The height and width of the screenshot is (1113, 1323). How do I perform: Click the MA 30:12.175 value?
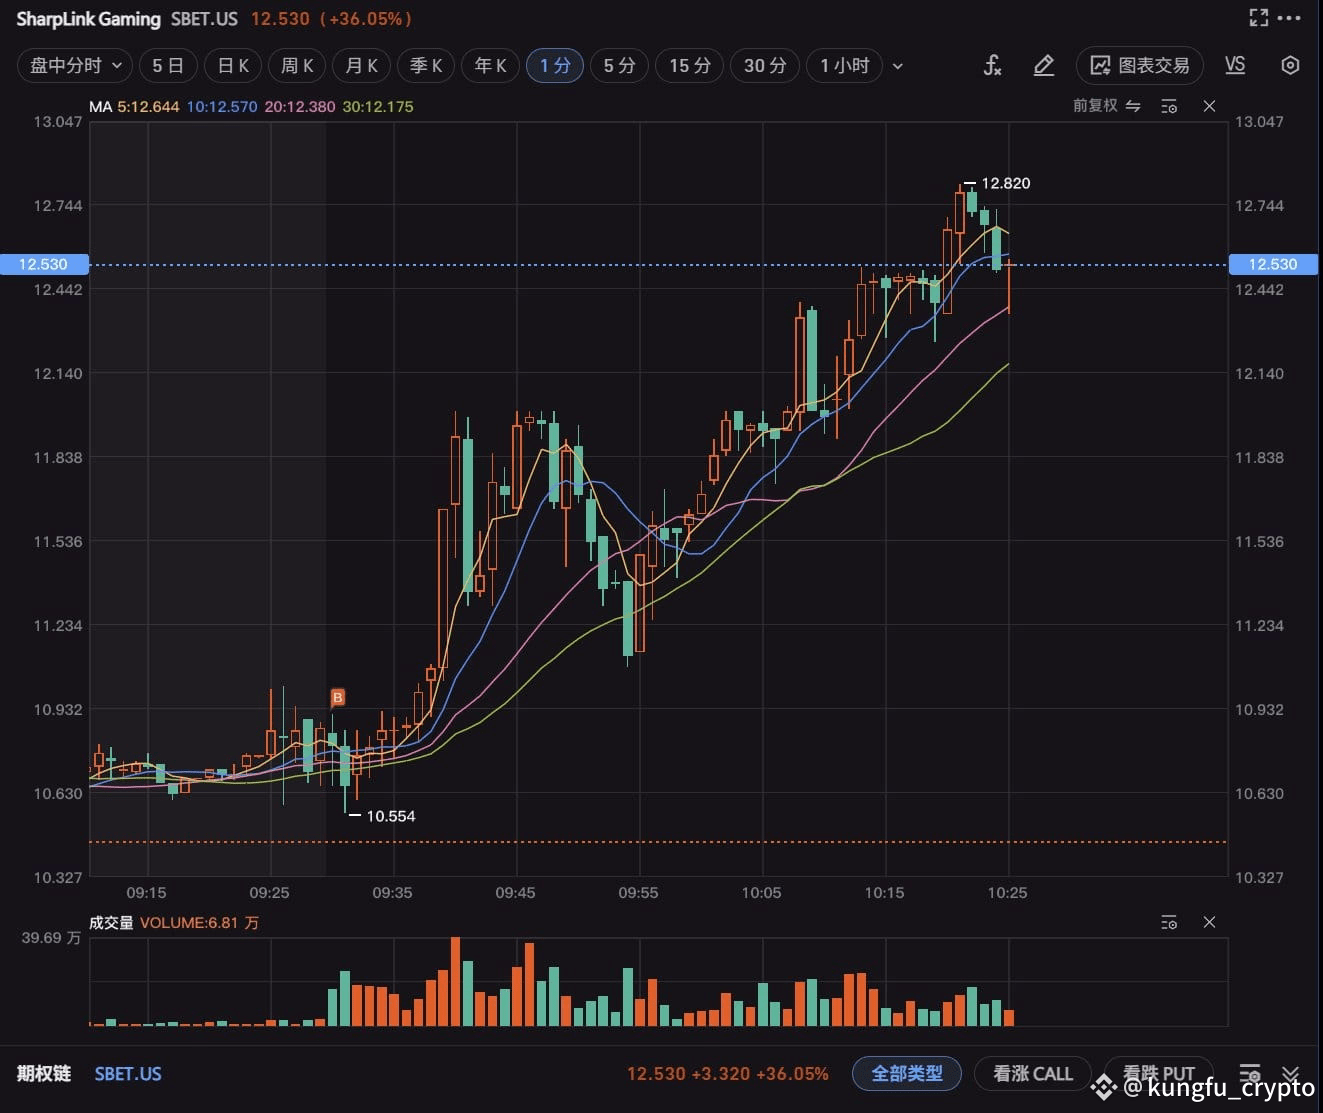tap(378, 106)
